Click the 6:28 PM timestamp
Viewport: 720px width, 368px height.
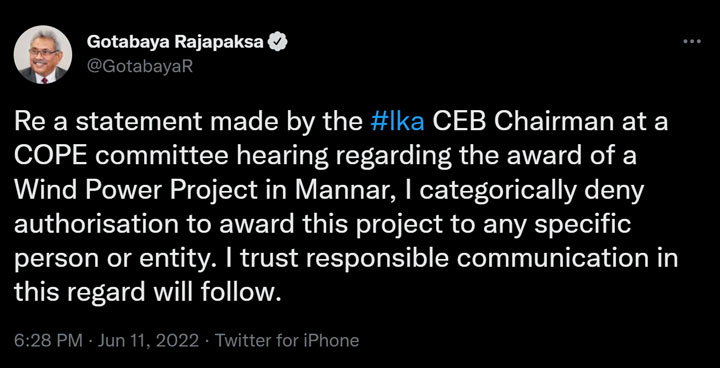48,341
